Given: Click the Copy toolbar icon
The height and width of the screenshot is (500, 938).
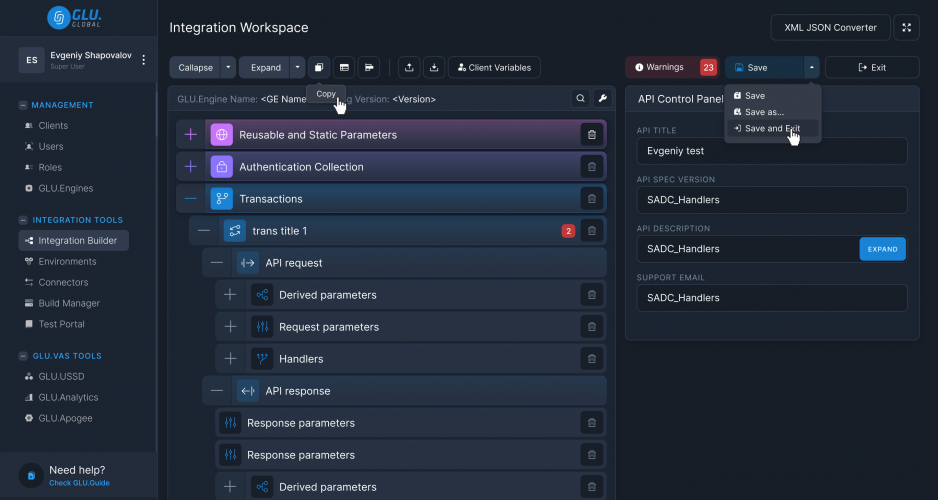Looking at the screenshot, I should (319, 68).
